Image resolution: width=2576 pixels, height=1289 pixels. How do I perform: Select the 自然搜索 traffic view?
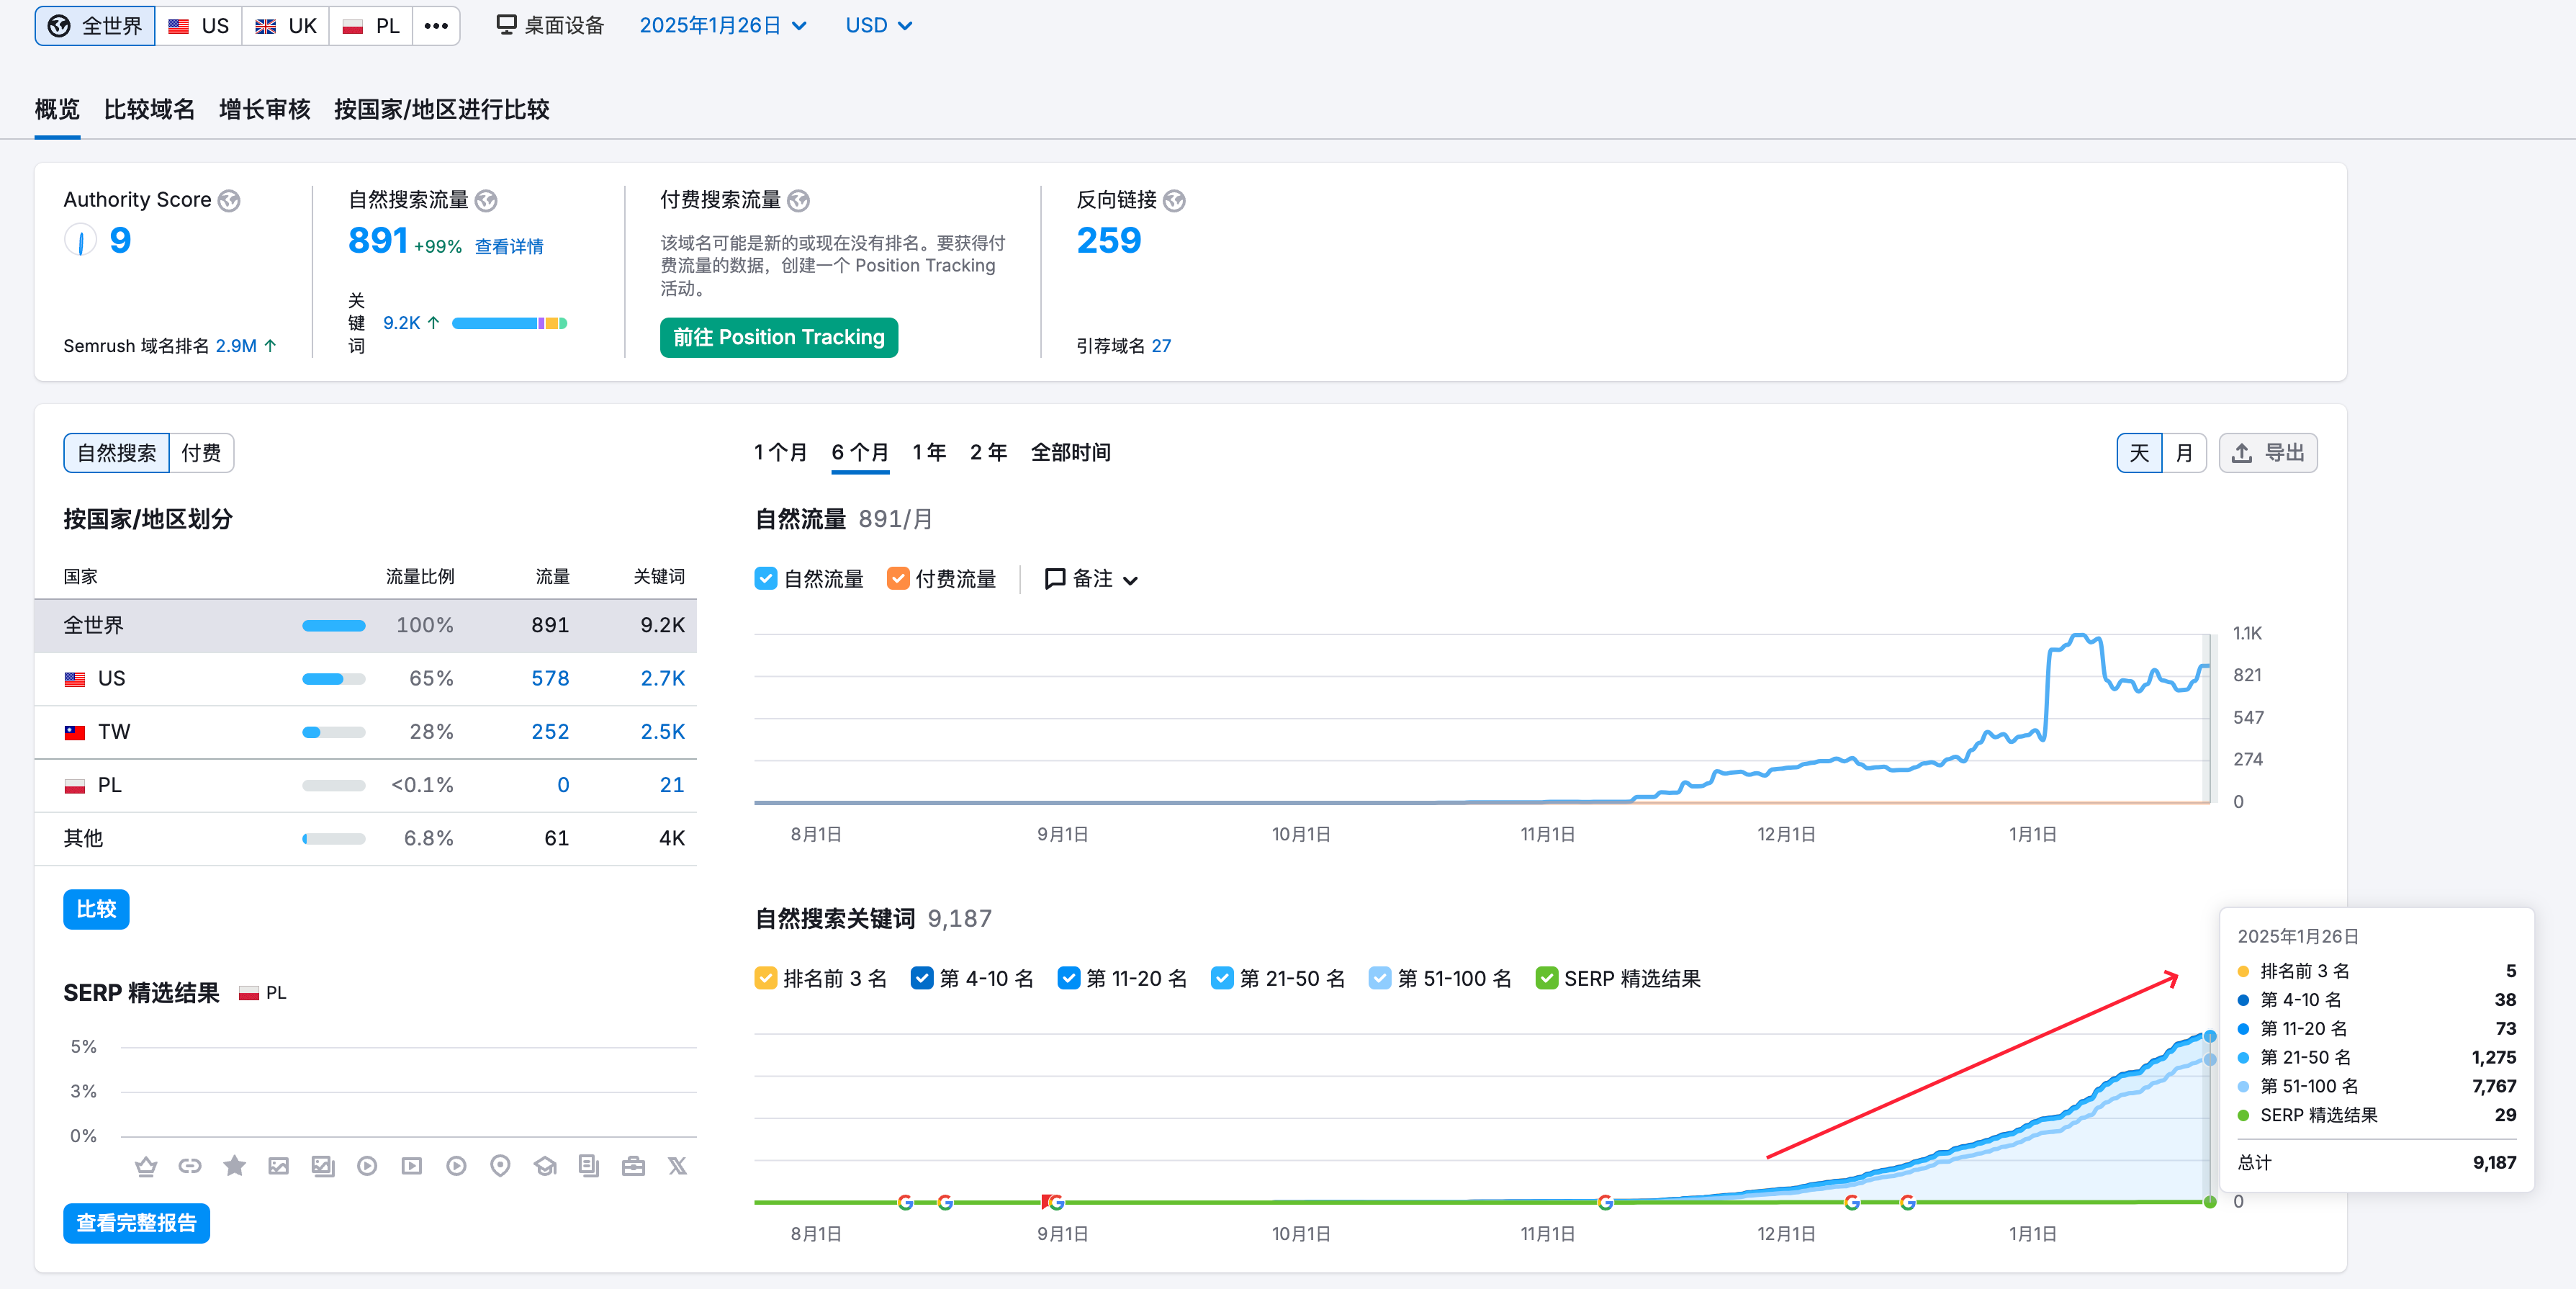tap(117, 453)
